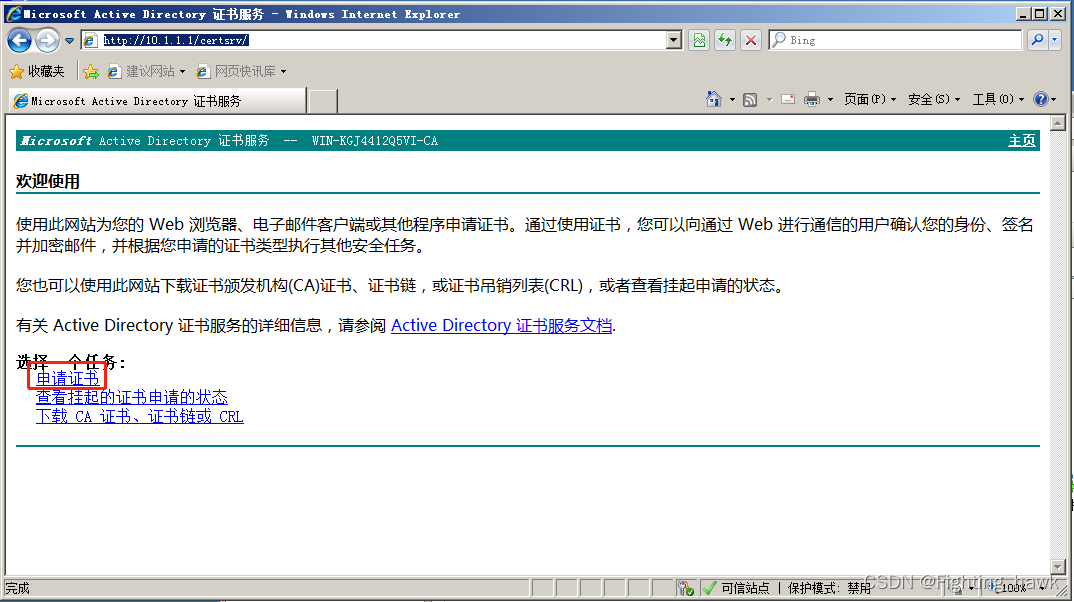Open the 收藏夹 favorites button
The height and width of the screenshot is (602, 1074).
36,71
